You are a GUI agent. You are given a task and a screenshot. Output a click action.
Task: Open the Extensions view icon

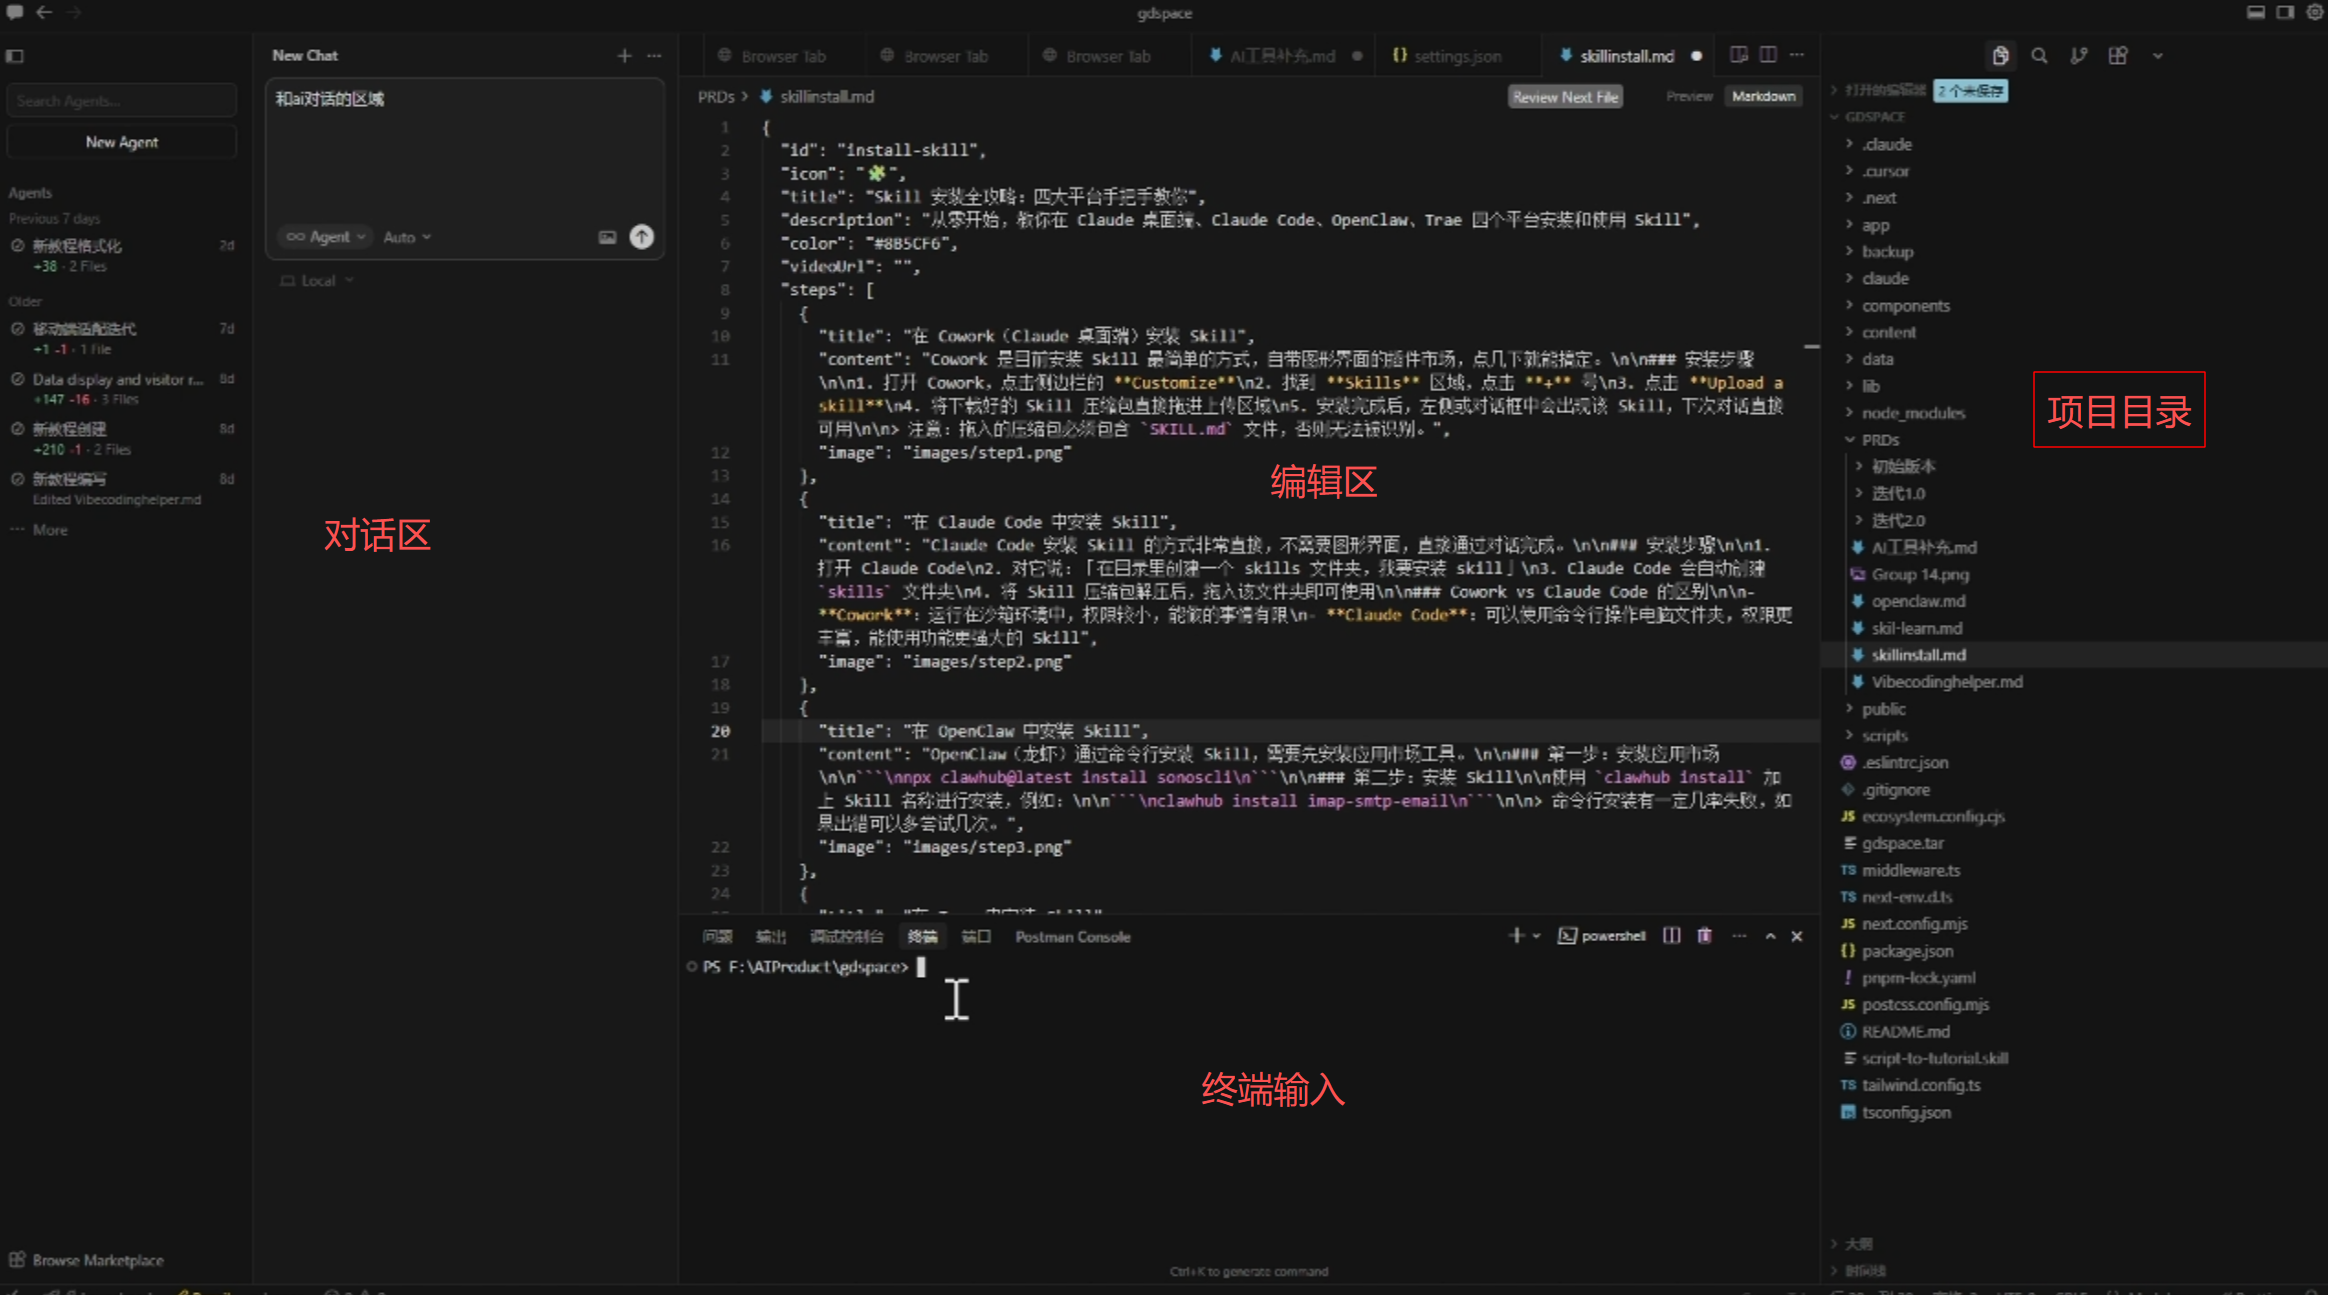coord(2118,56)
